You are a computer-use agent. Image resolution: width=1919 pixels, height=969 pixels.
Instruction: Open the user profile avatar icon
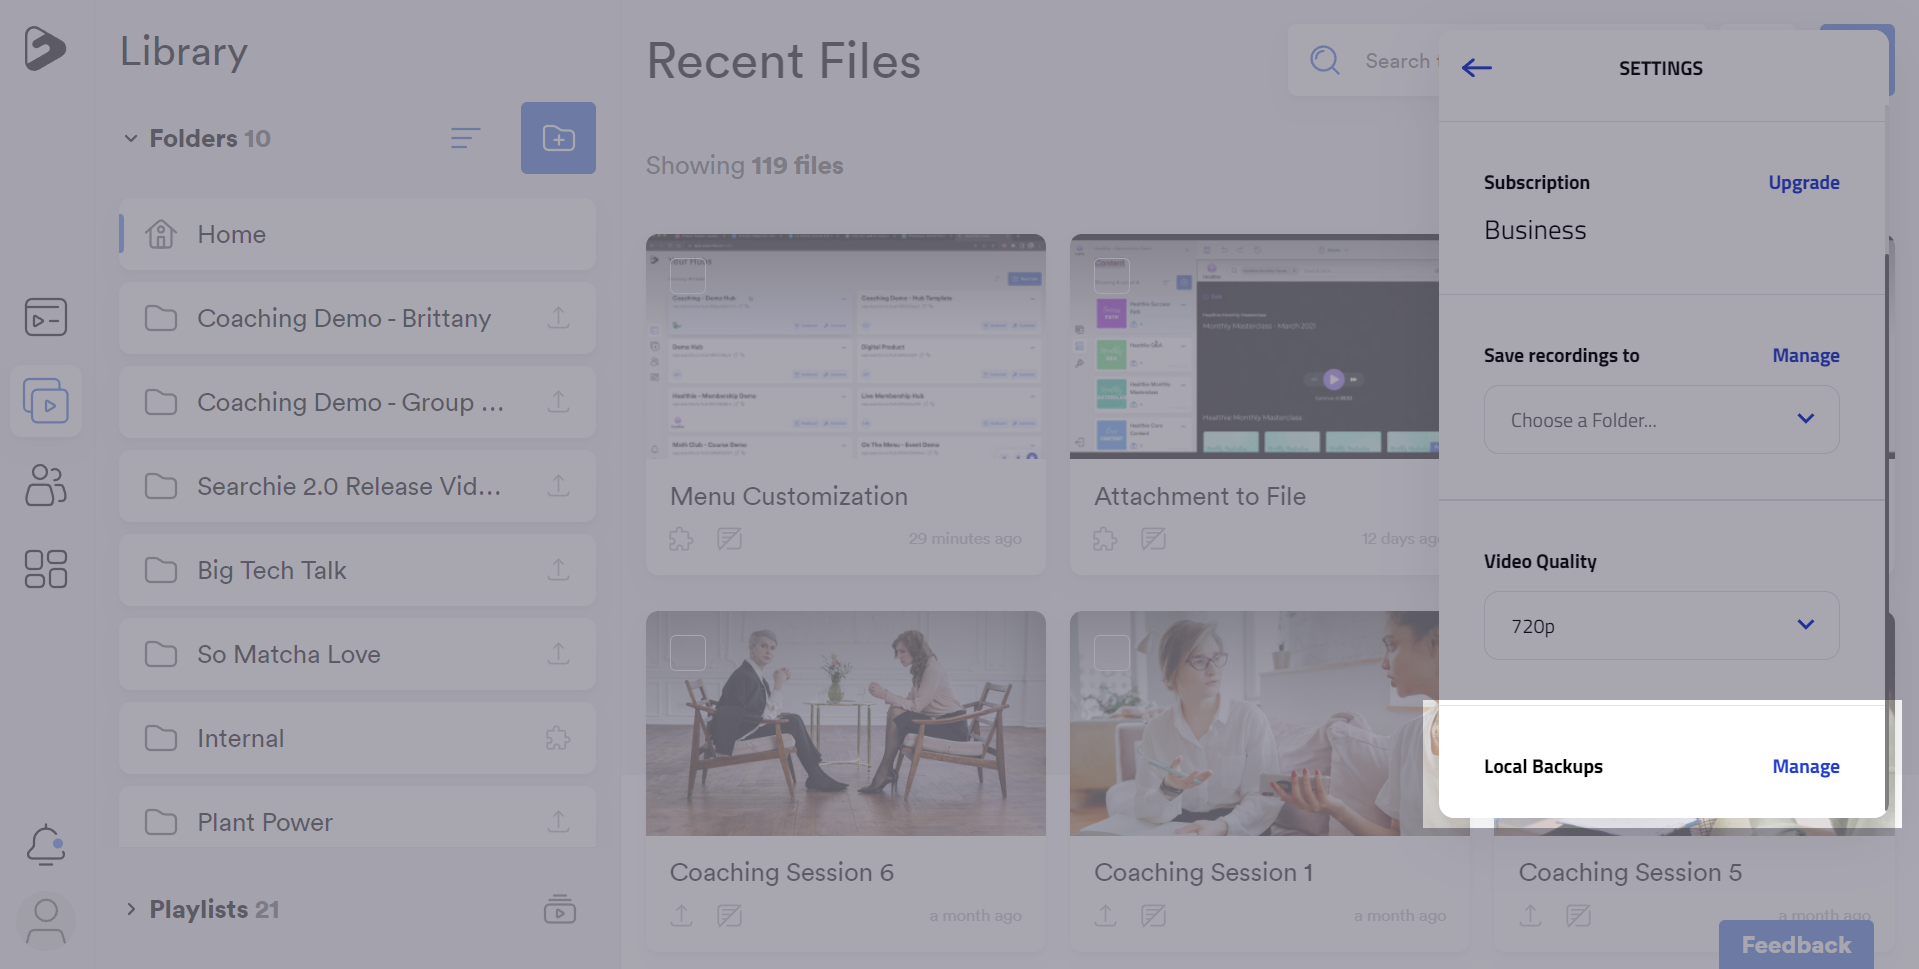point(46,921)
